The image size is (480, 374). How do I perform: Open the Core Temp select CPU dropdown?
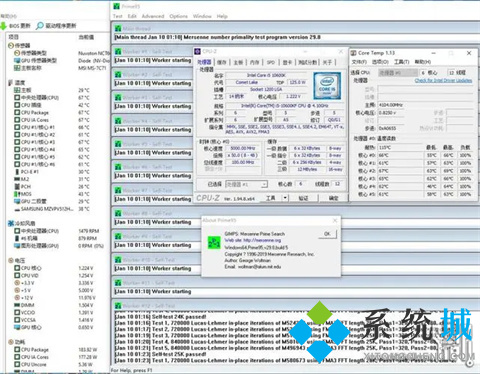(398, 72)
